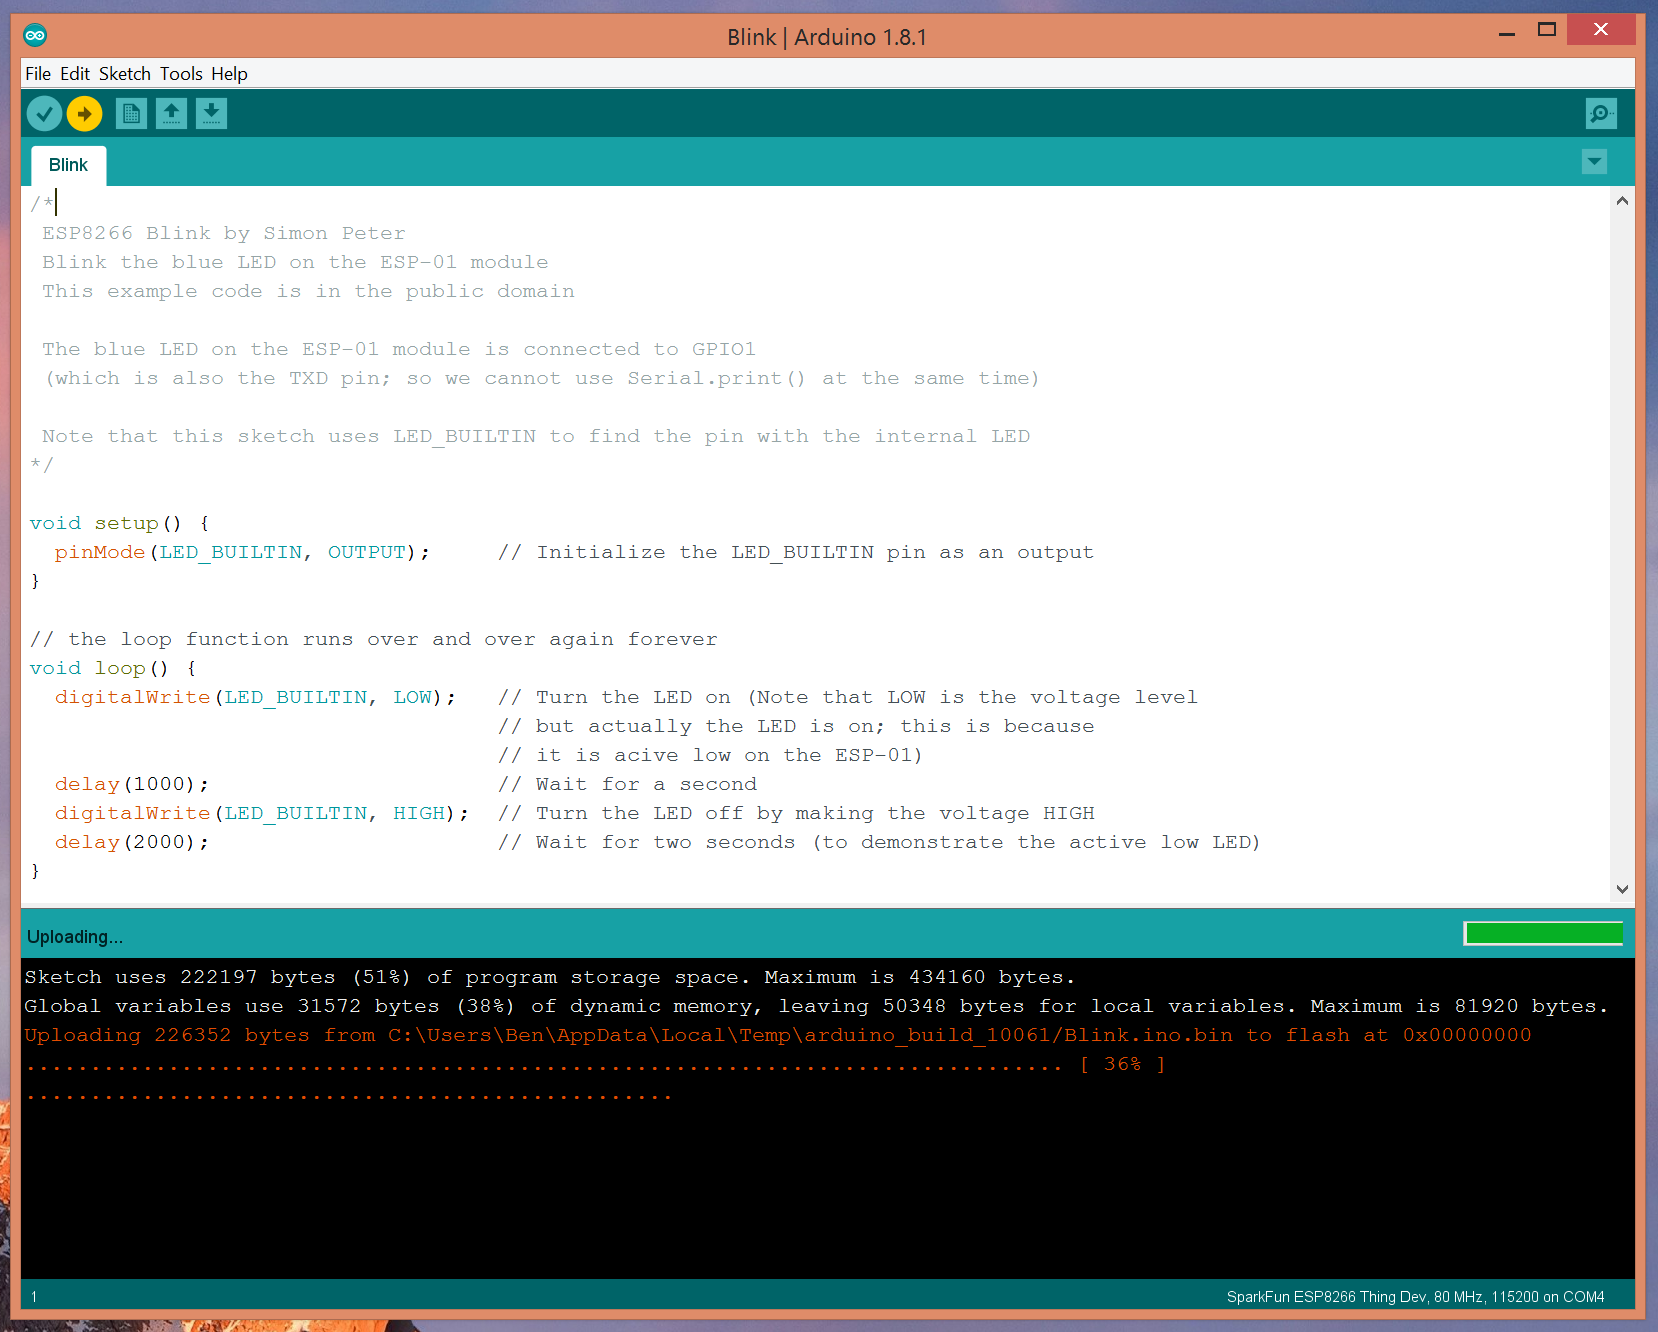Click the 'digitalWrite(LED_BUILTIN, HIGH);' statement
This screenshot has height=1332, width=1658.
[262, 813]
